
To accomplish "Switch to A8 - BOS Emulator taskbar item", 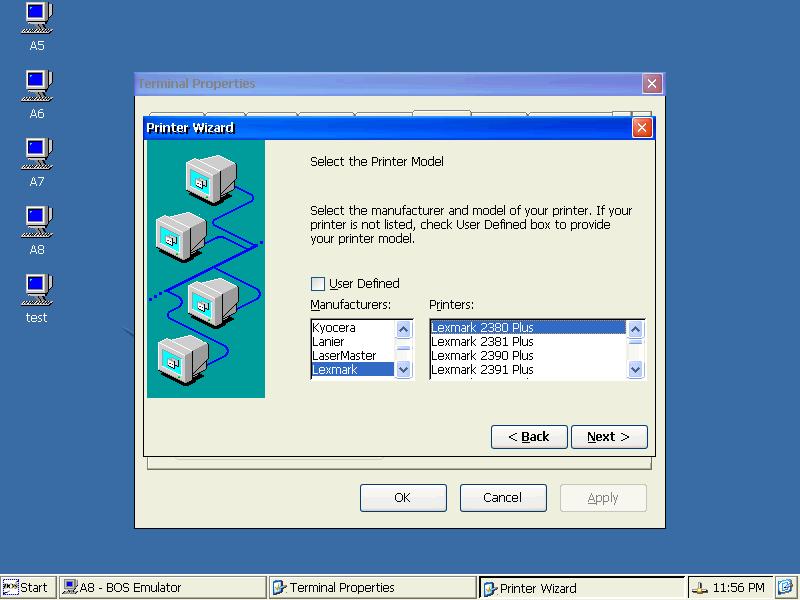I will pyautogui.click(x=163, y=588).
